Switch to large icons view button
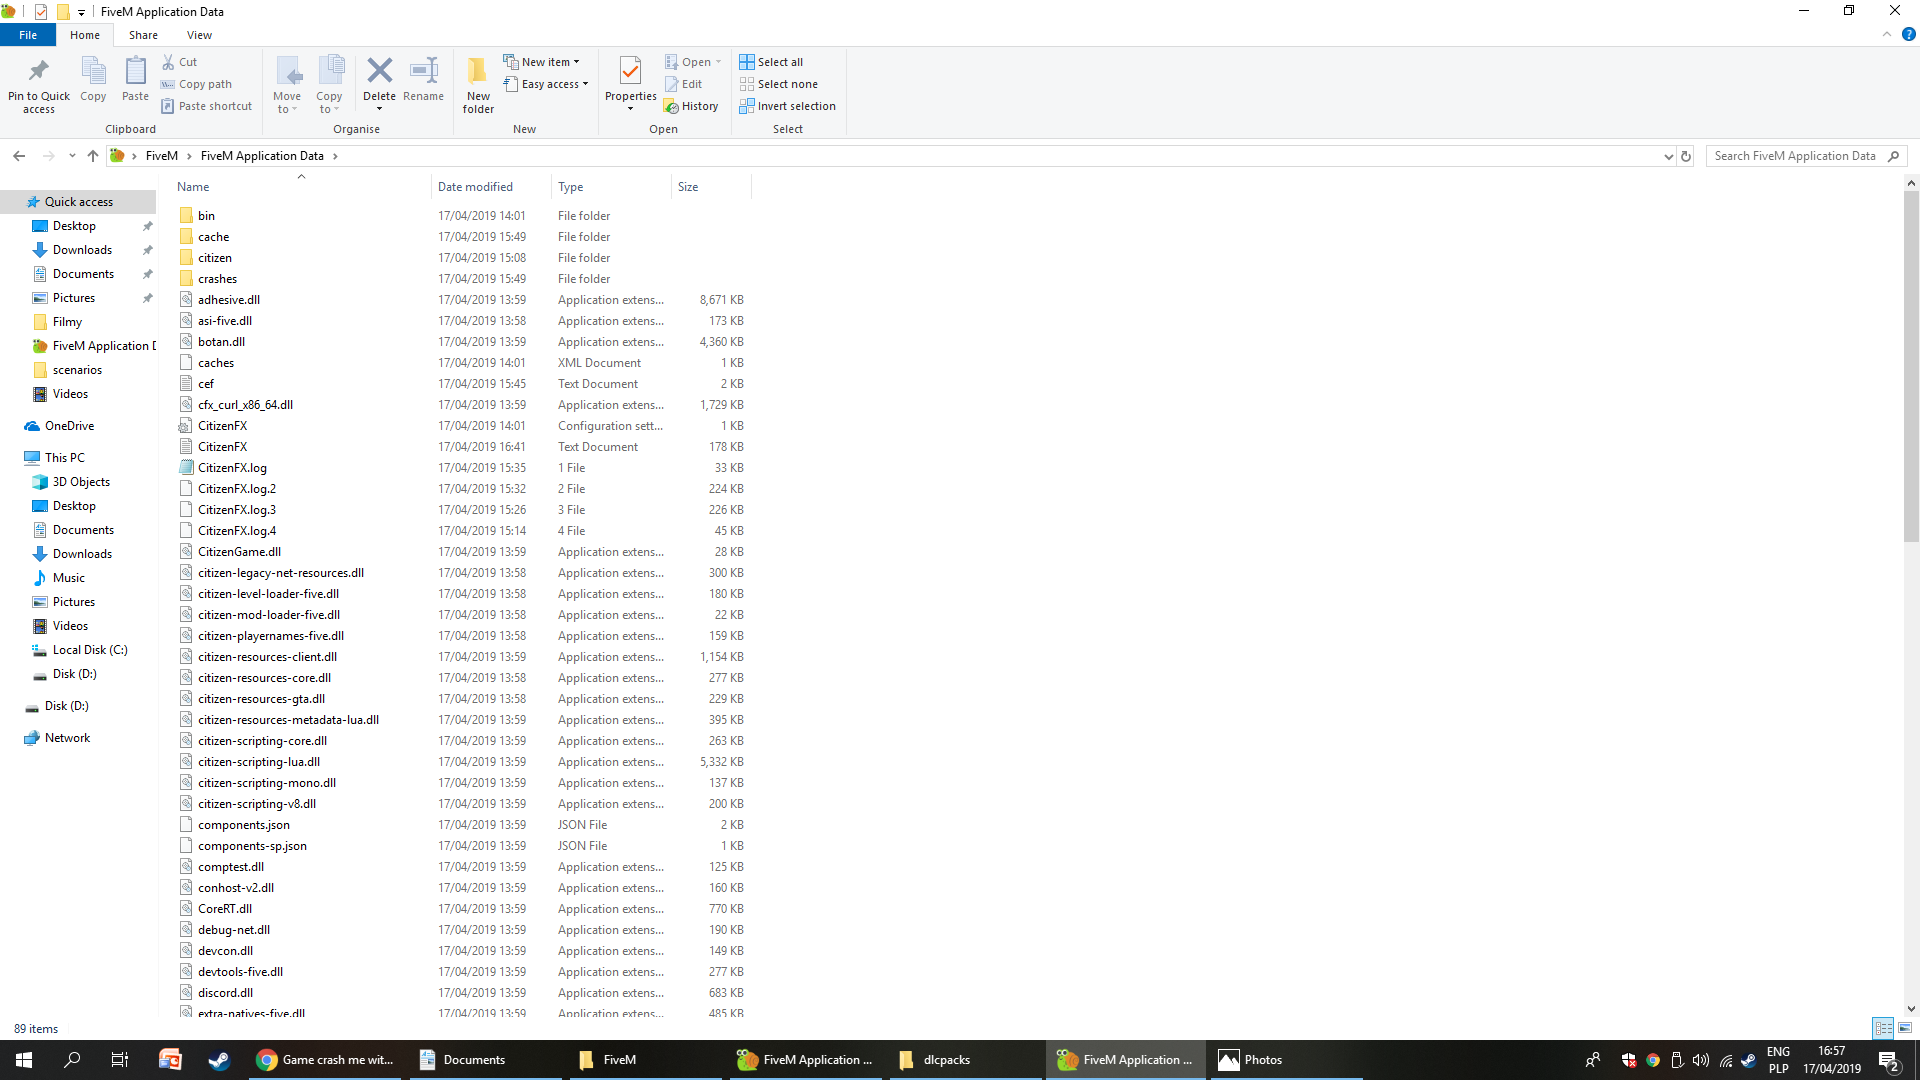 (x=1905, y=1028)
